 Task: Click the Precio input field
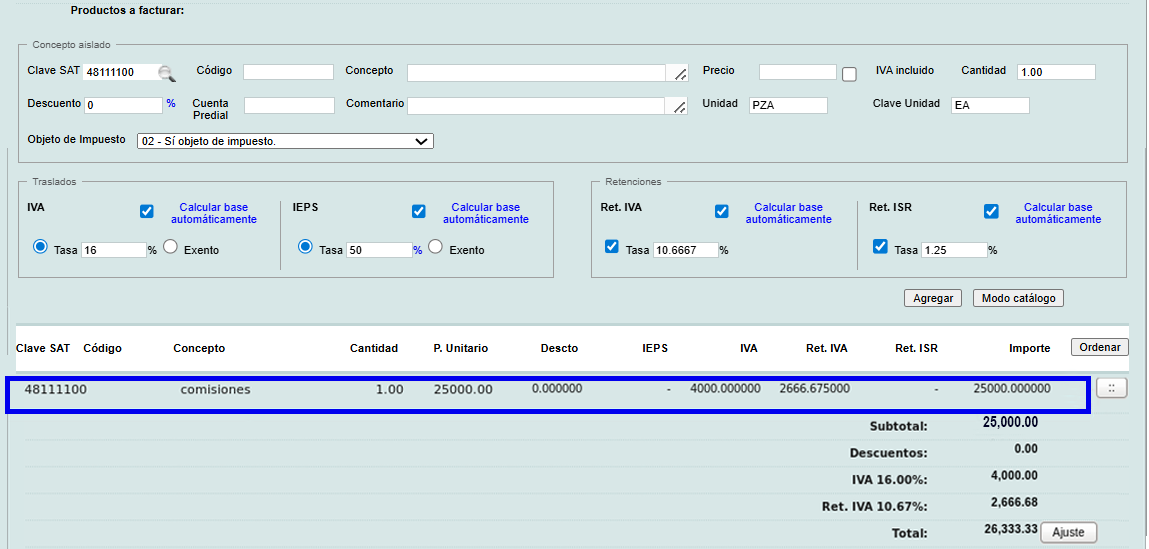(x=797, y=72)
